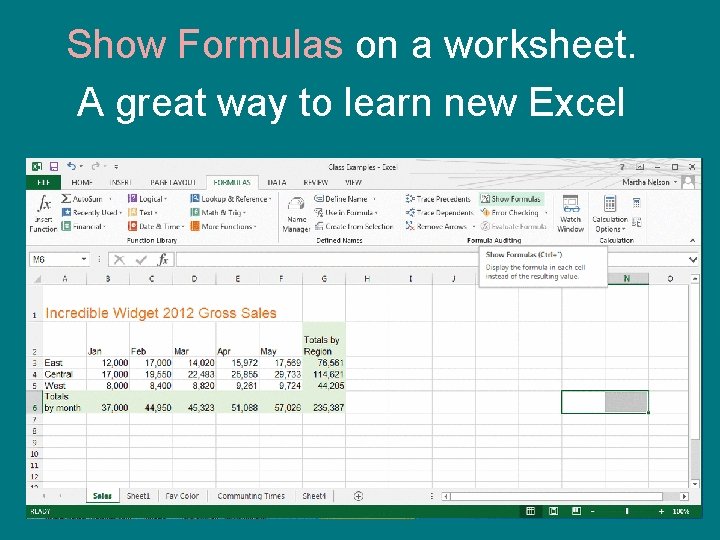This screenshot has height=540, width=720.
Task: Select cell with 235,387 total
Action: click(324, 402)
